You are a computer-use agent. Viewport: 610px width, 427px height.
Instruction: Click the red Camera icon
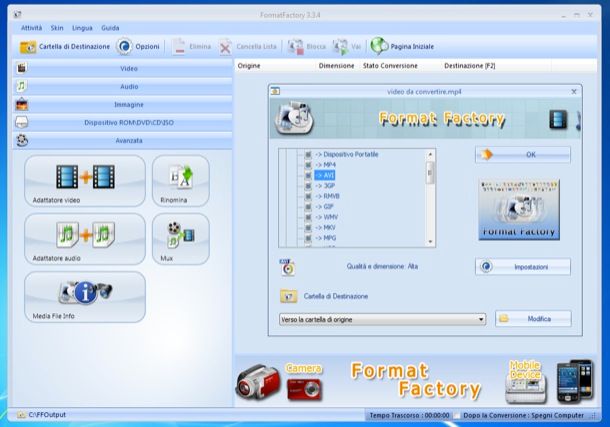[305, 389]
